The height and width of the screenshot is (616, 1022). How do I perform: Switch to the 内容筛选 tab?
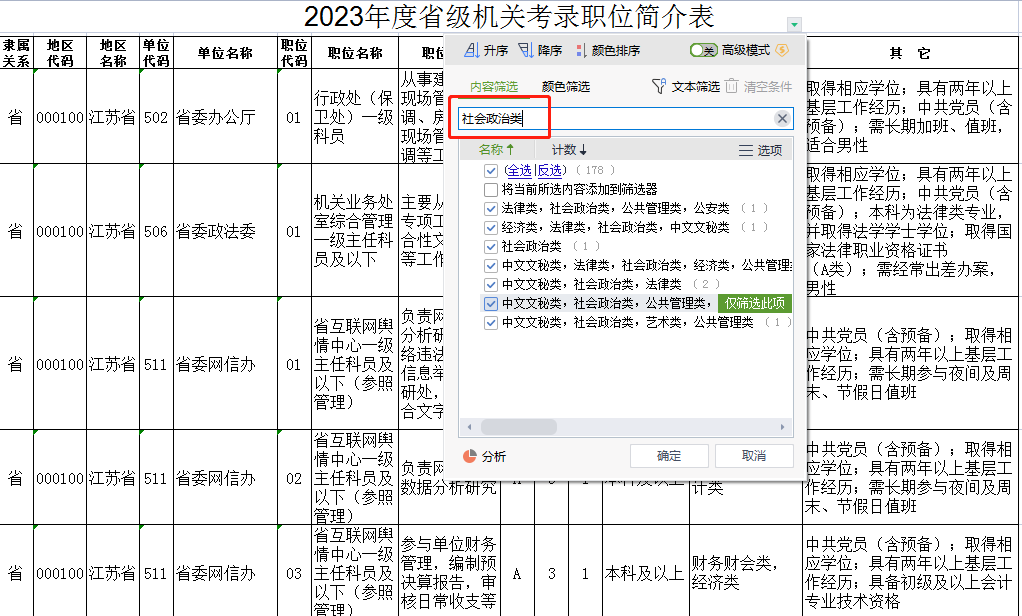[x=494, y=87]
